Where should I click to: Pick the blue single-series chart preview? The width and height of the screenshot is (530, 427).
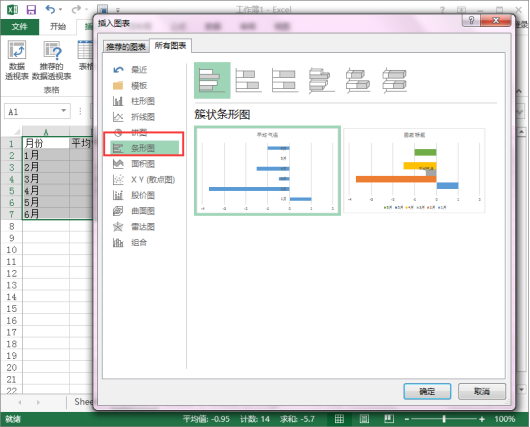click(267, 171)
